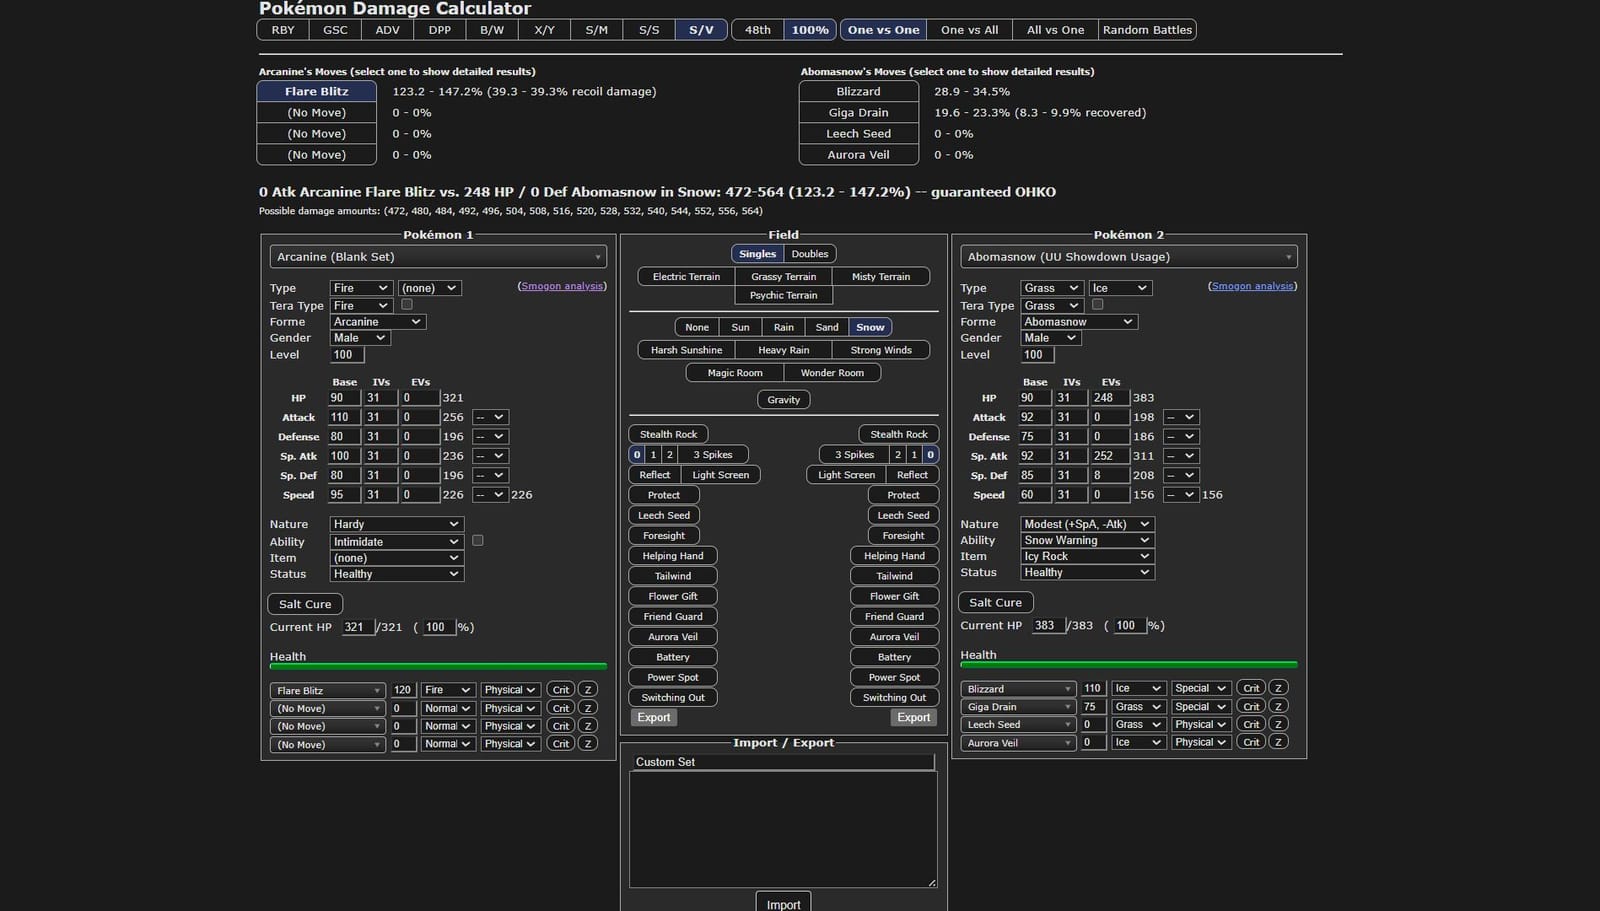This screenshot has height=911, width=1600.
Task: Open Abomasnow's Item dropdown showing Icy Rock
Action: click(x=1086, y=556)
